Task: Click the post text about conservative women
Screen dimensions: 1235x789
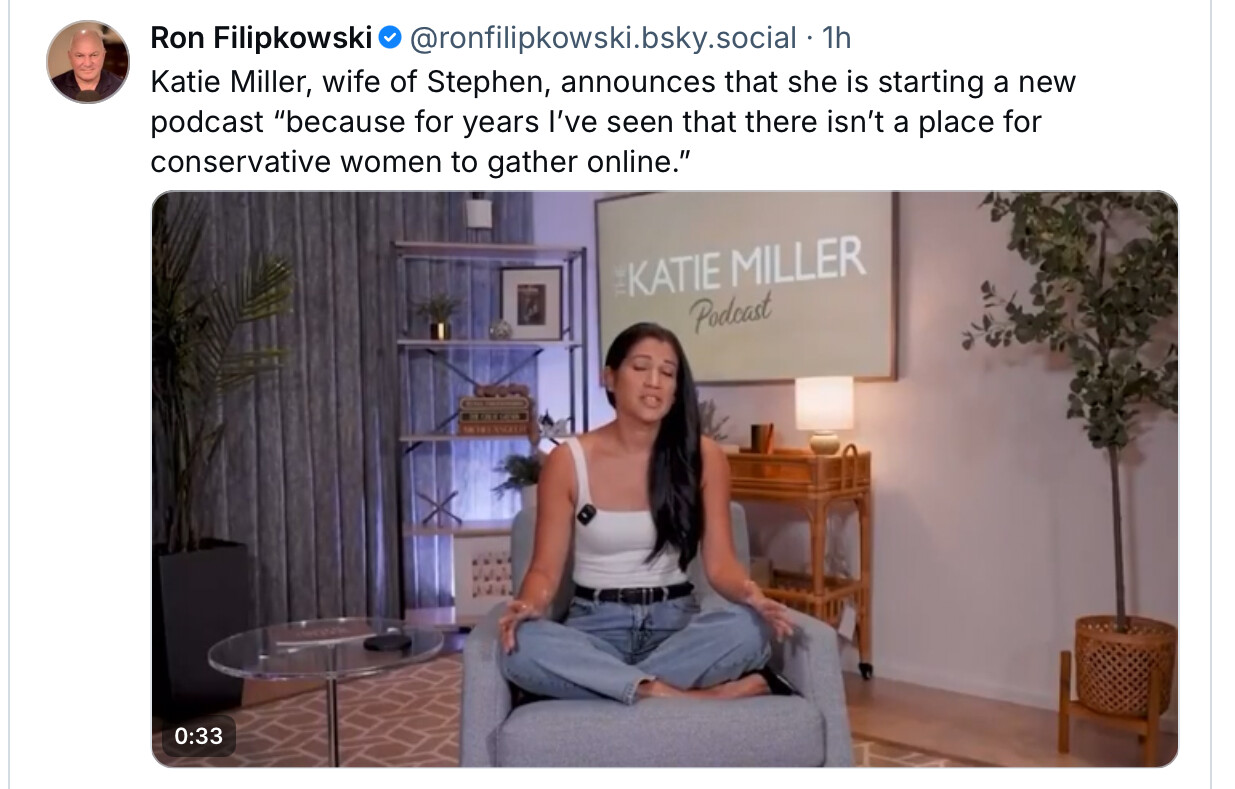Action: 420,161
